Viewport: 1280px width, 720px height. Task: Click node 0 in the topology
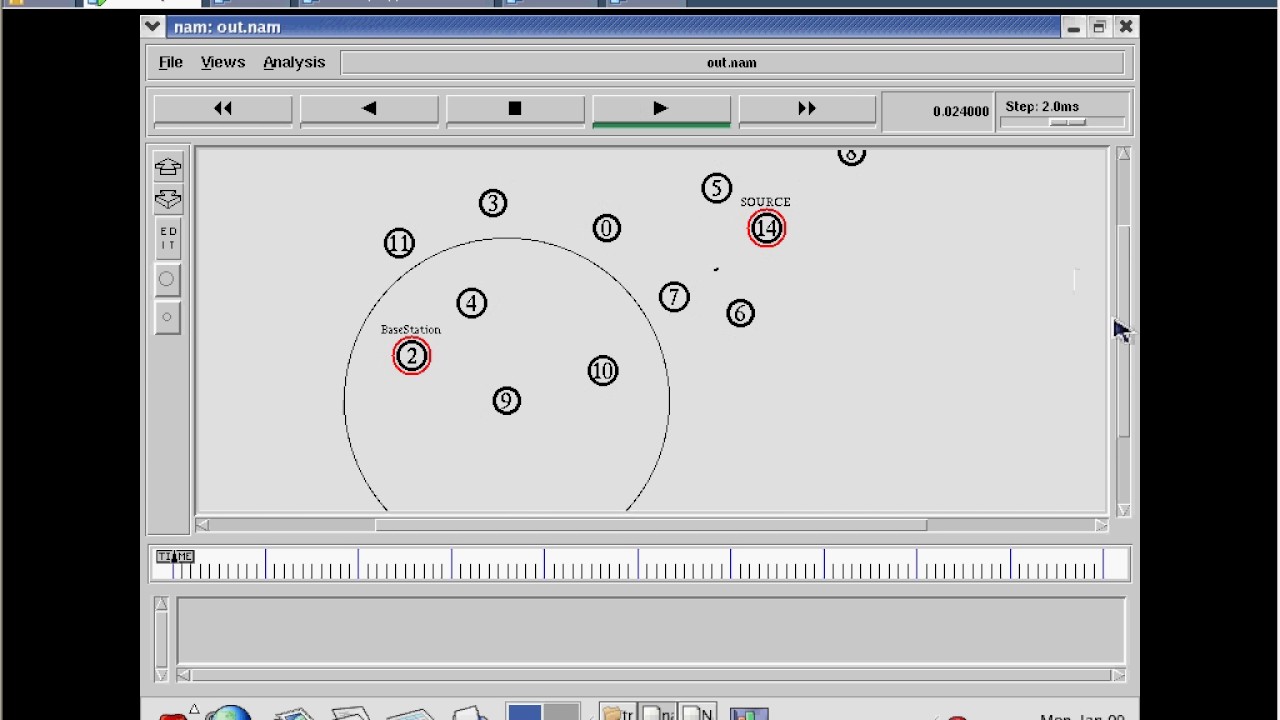pos(606,229)
